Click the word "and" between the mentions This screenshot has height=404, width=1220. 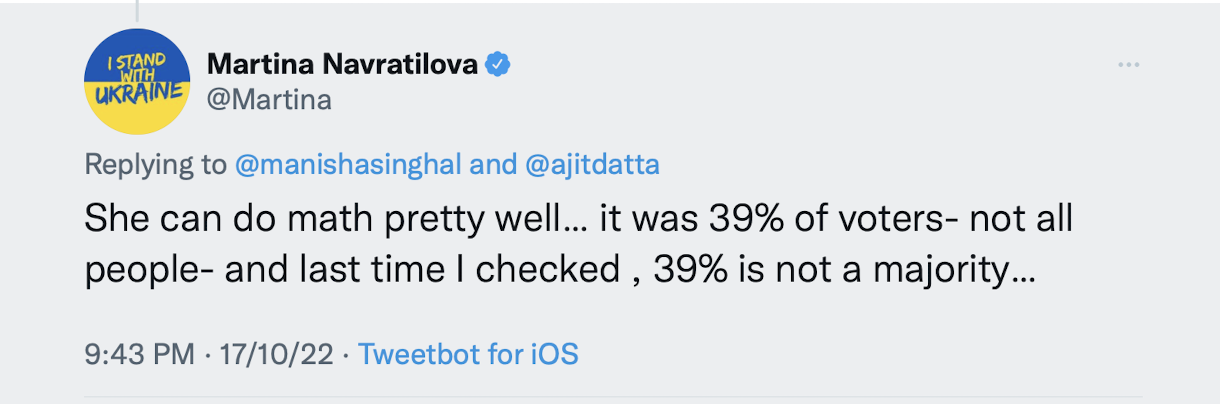[x=492, y=165]
